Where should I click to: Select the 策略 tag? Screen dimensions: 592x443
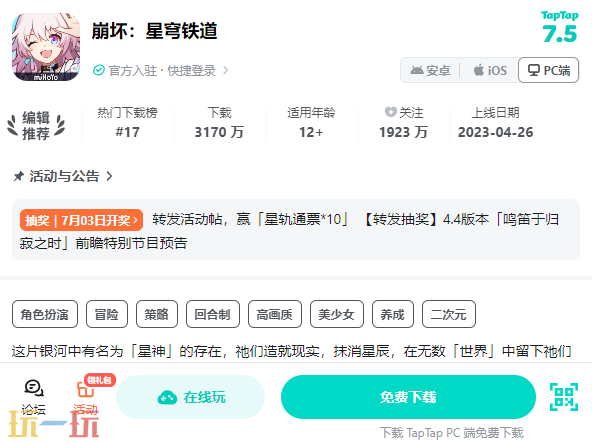coord(157,314)
